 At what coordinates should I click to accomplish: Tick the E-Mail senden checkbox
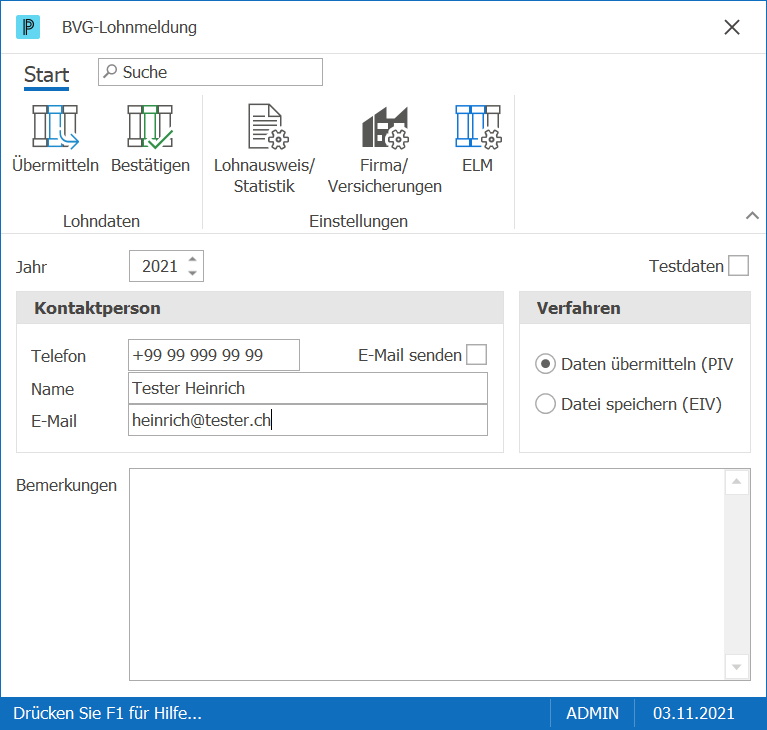click(476, 355)
